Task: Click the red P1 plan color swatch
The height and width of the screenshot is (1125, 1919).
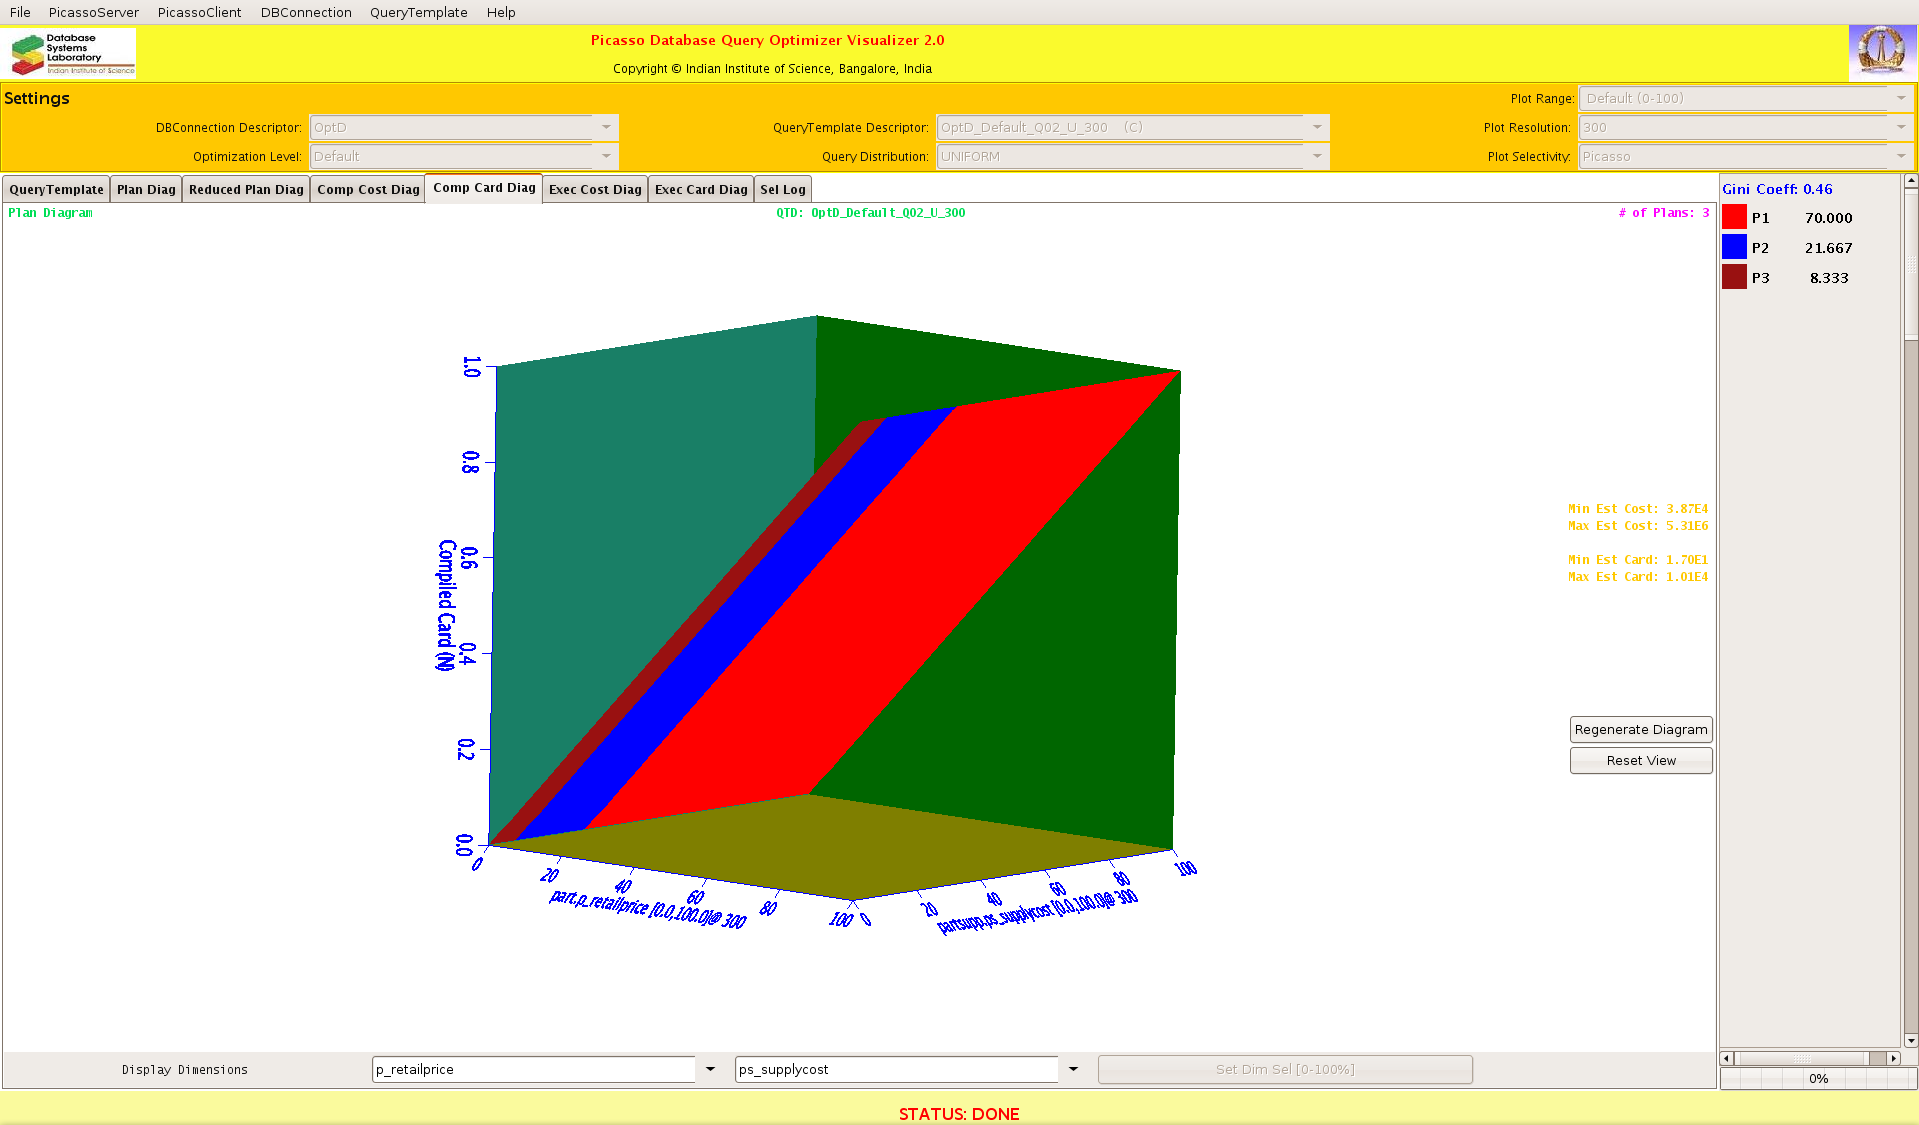Action: coord(1734,218)
